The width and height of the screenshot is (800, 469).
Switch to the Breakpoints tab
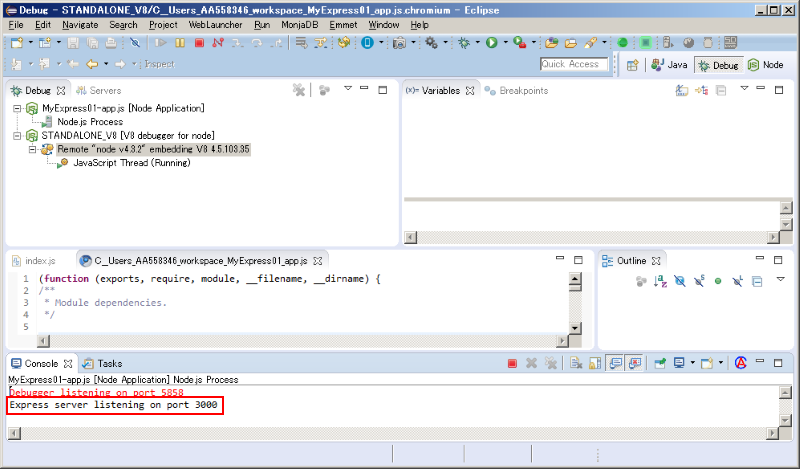pyautogui.click(x=516, y=90)
